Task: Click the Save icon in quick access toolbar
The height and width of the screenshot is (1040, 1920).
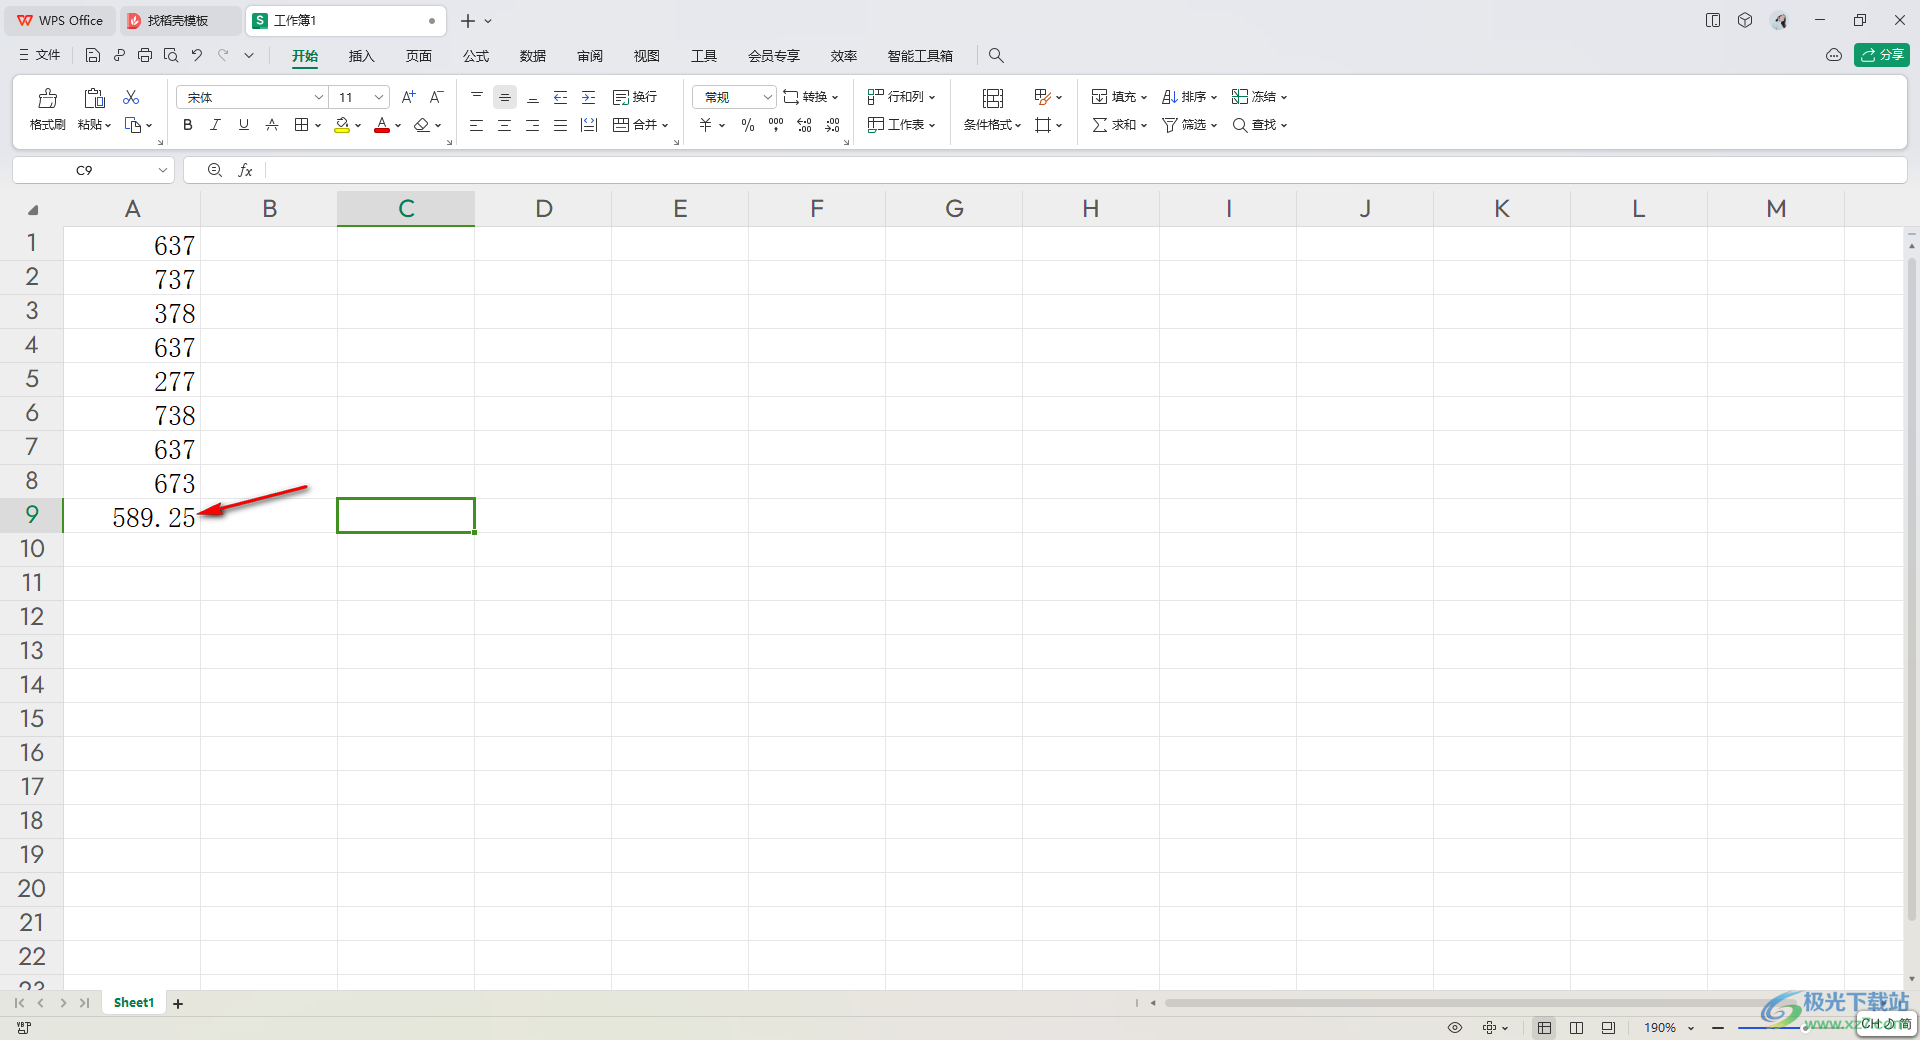Action: pos(93,55)
